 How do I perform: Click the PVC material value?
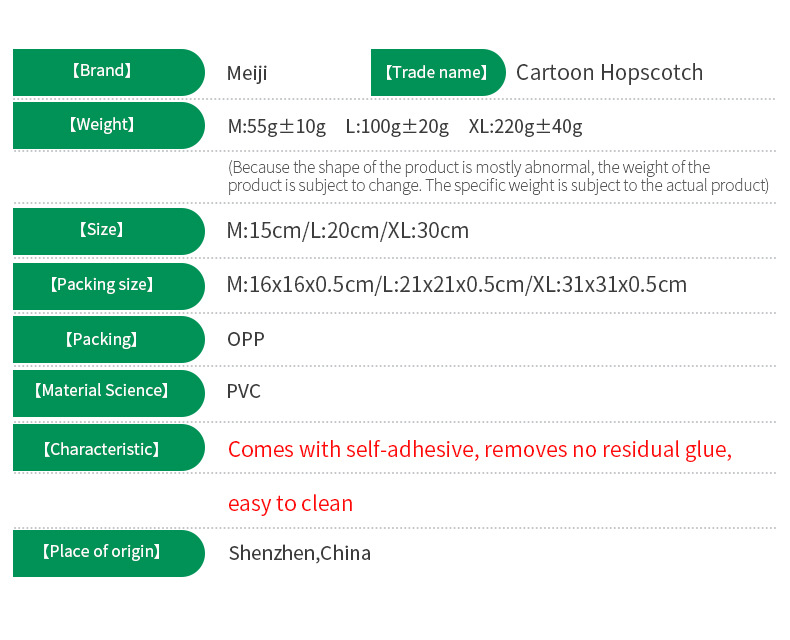(244, 392)
